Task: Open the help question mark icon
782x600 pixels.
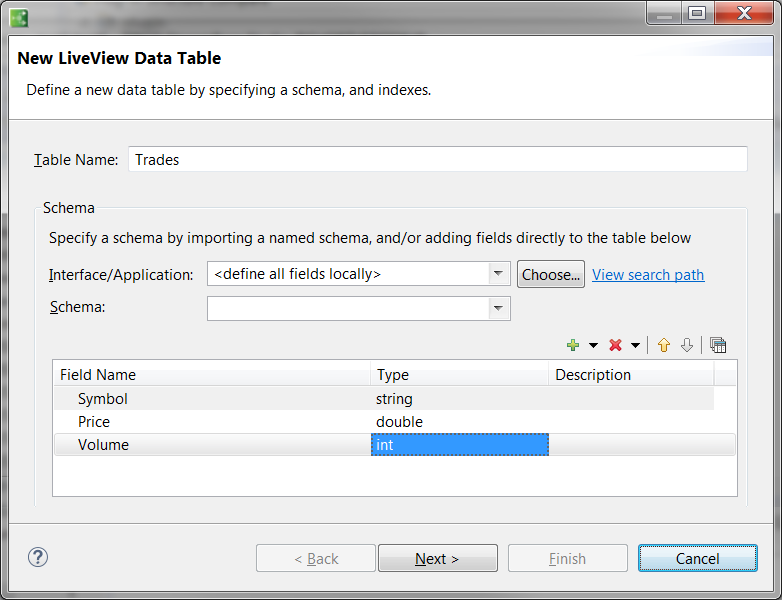Action: click(38, 558)
